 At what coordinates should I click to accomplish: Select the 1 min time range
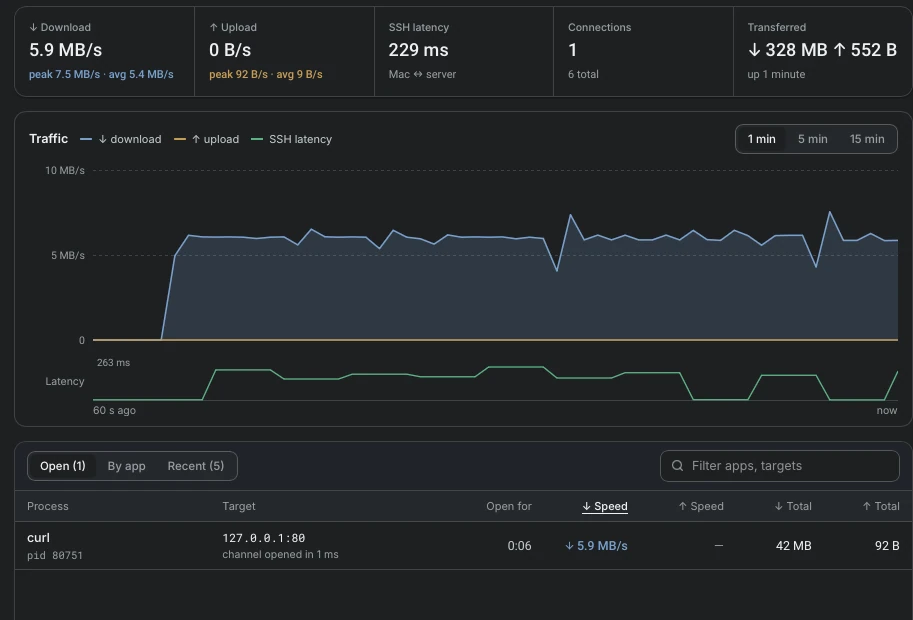point(761,139)
